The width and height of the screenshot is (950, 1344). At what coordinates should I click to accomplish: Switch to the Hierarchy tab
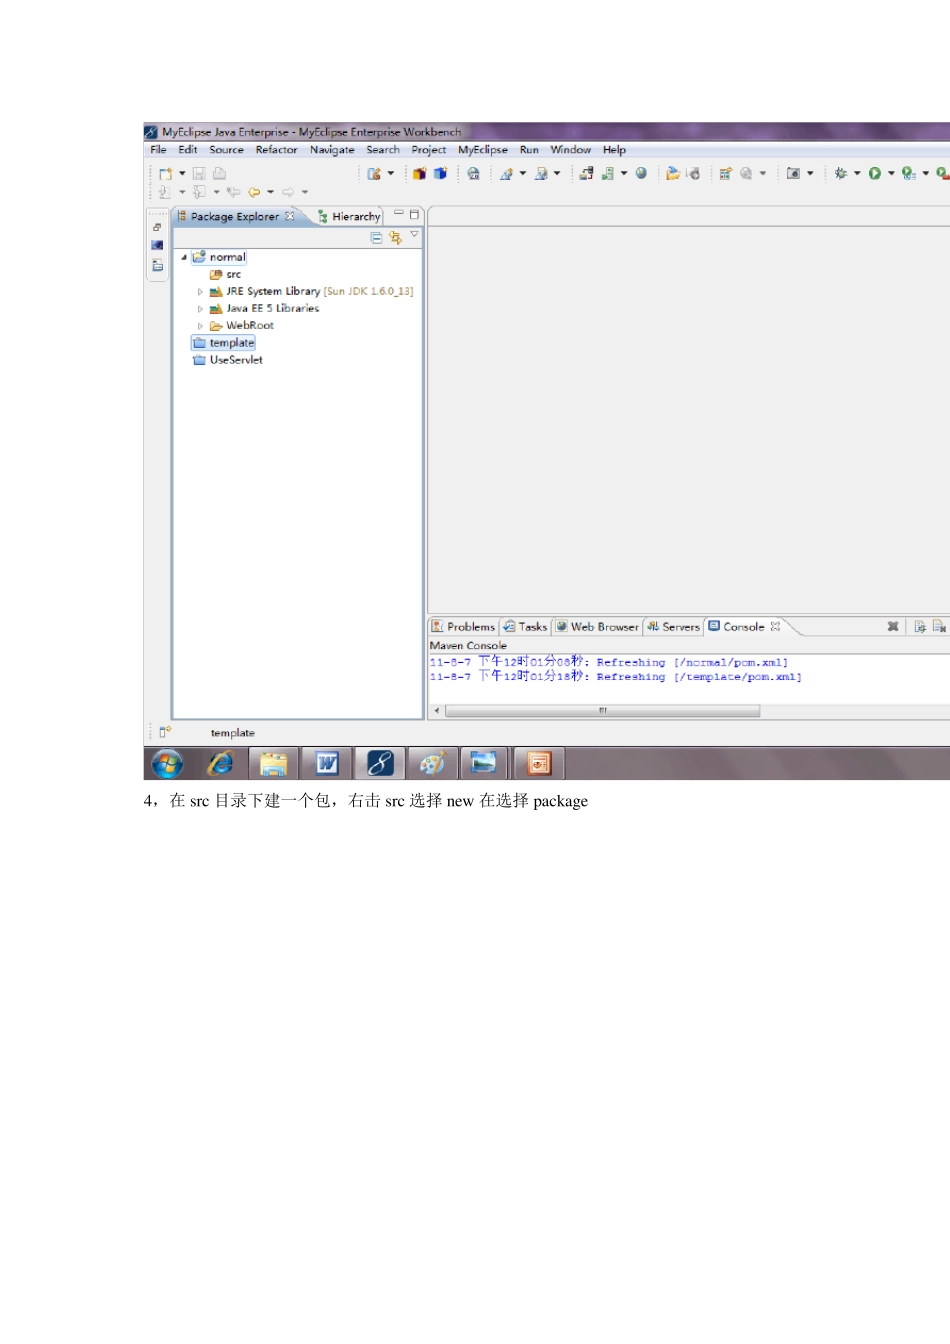[349, 216]
